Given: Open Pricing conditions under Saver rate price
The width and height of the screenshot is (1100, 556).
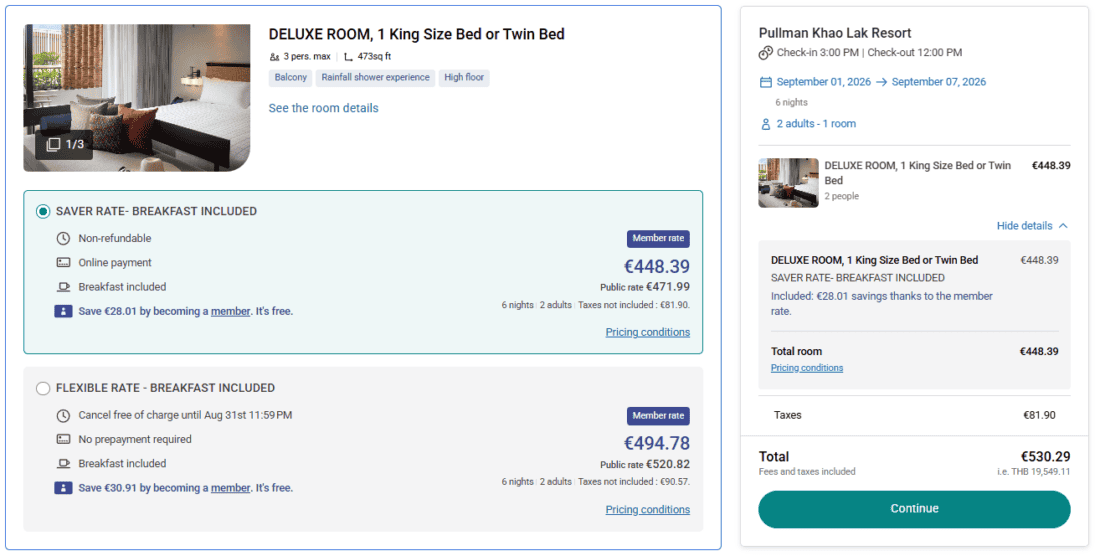Looking at the screenshot, I should point(647,332).
